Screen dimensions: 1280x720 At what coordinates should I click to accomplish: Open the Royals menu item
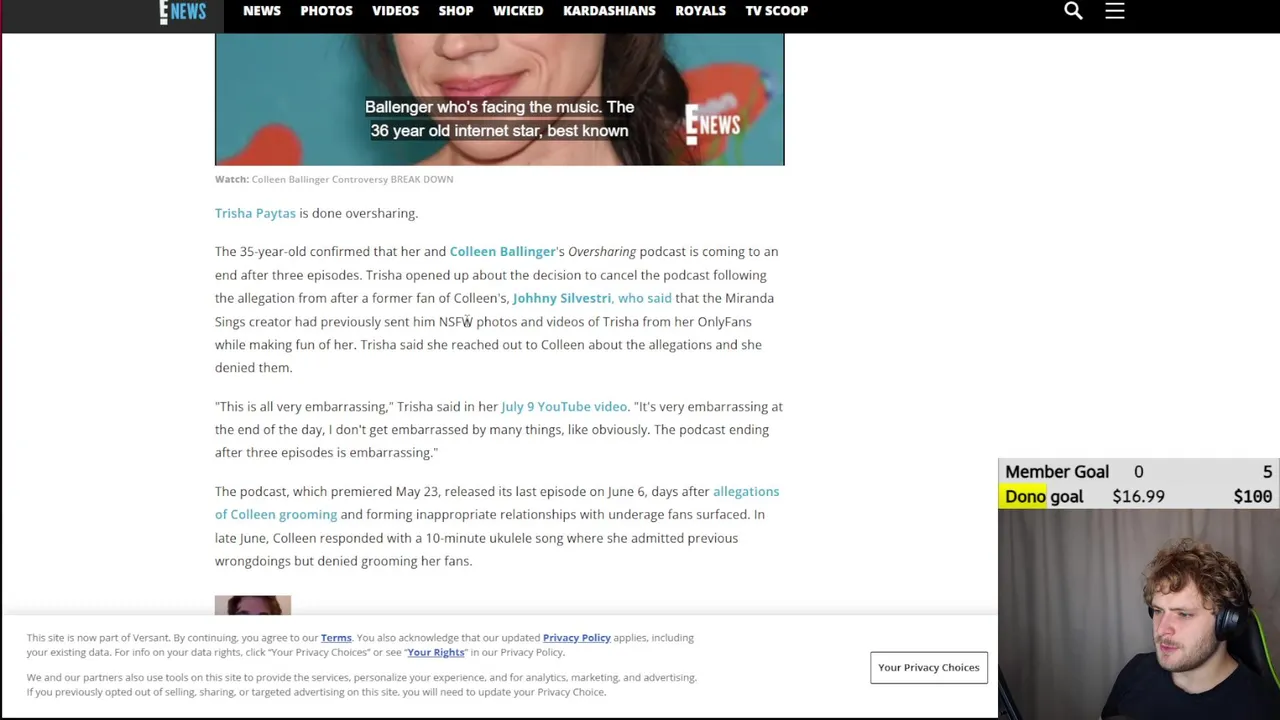click(700, 11)
